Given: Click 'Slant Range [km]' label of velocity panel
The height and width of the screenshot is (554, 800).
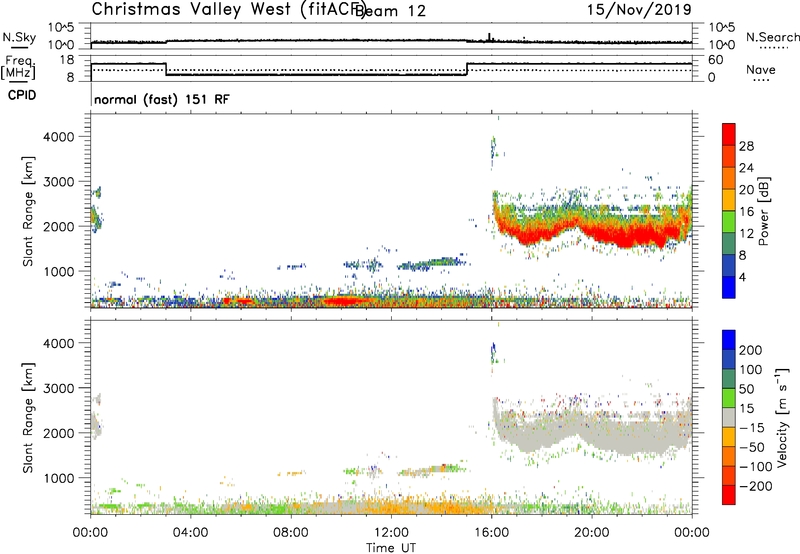Looking at the screenshot, I should tap(28, 417).
